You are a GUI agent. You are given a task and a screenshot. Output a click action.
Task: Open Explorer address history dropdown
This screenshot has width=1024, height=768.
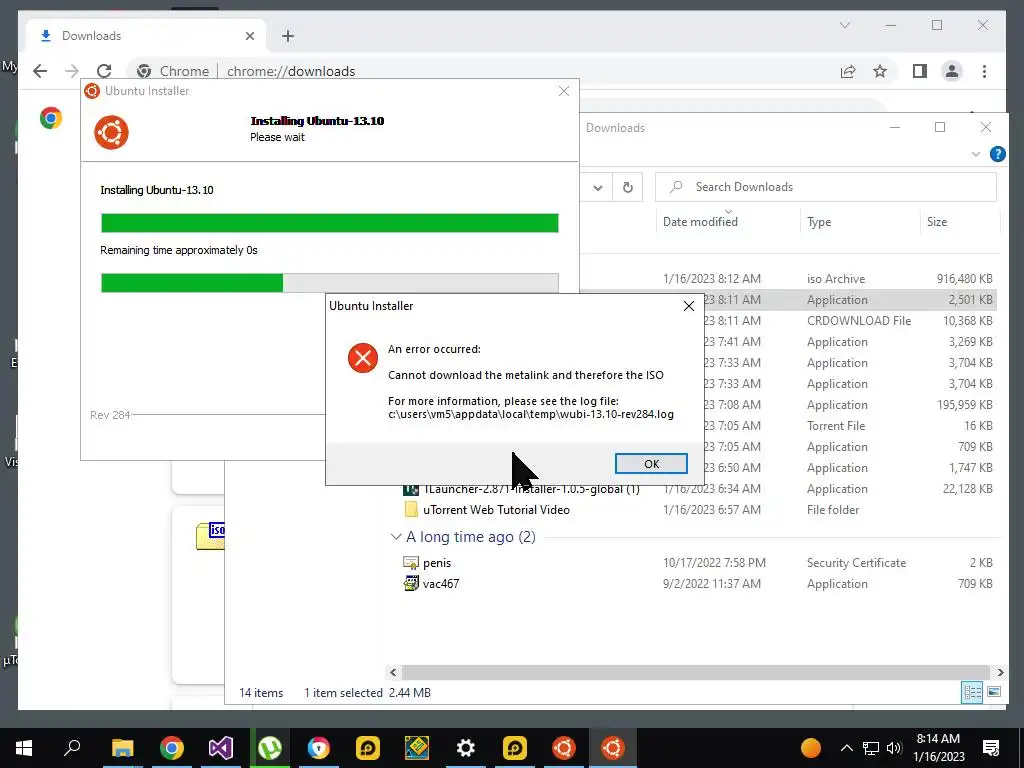tap(598, 187)
